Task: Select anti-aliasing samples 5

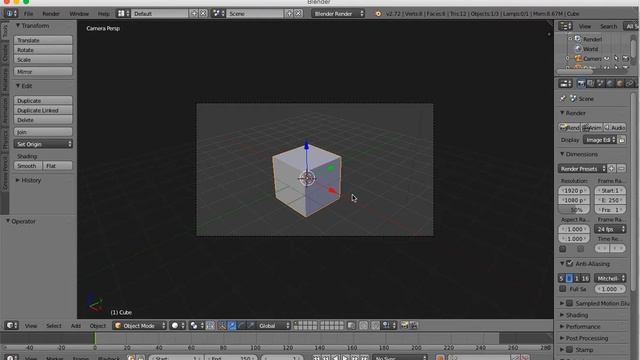Action: coord(562,278)
